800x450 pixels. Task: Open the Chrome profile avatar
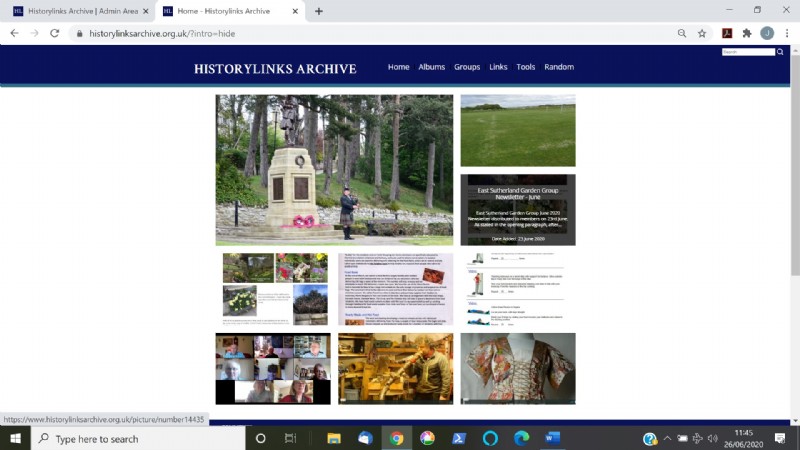(x=766, y=33)
